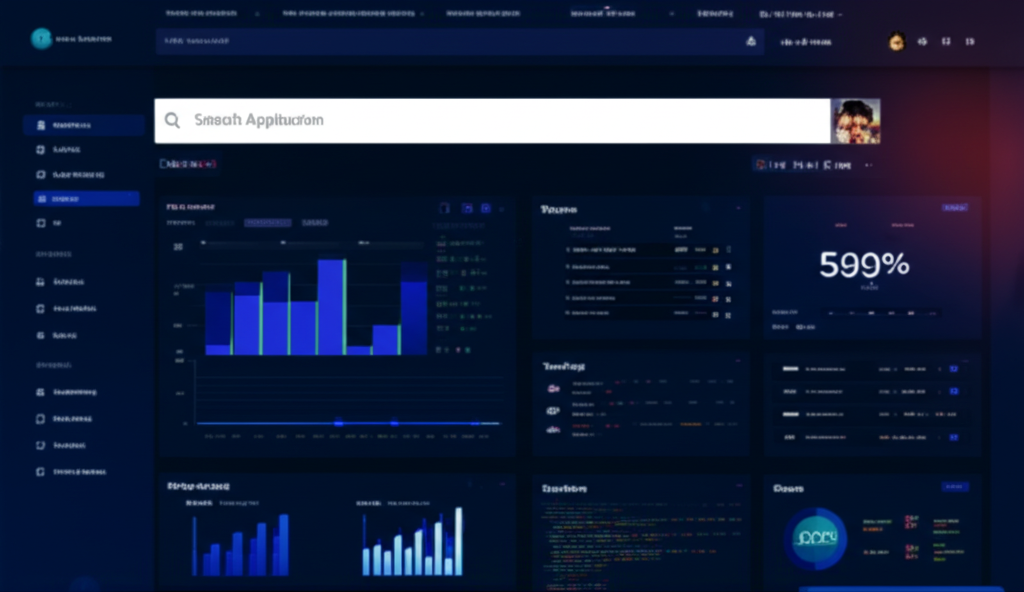The height and width of the screenshot is (592, 1024).
Task: Toggle the blue checkbox in first right-panel row
Action: pos(953,368)
